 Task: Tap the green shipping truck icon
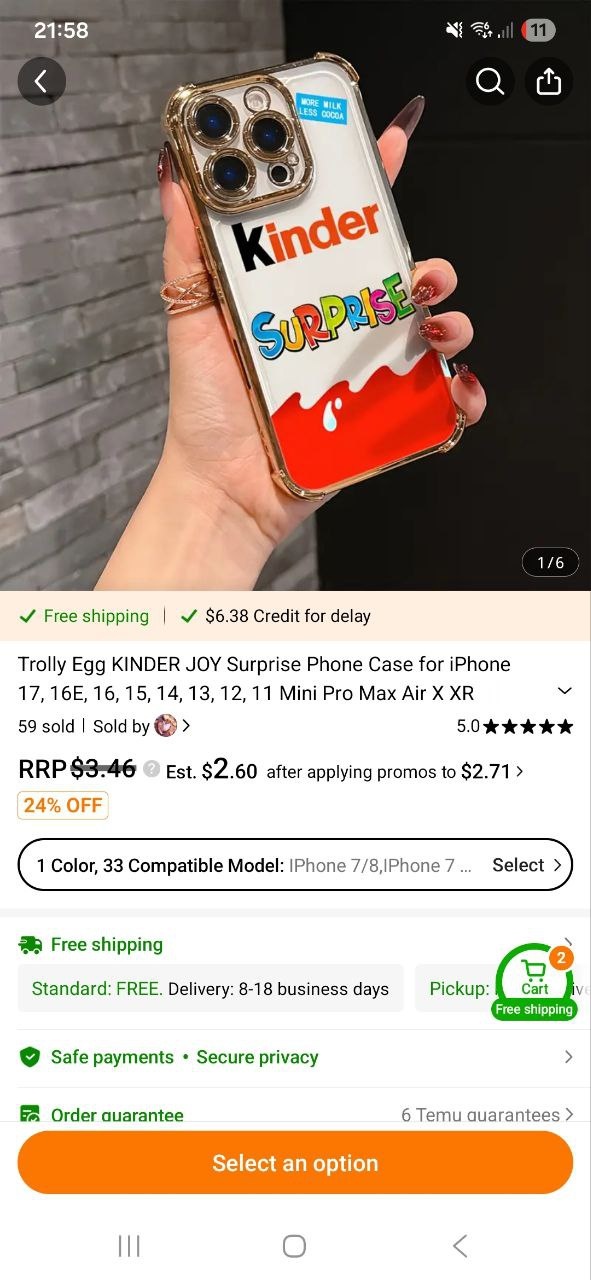point(30,945)
